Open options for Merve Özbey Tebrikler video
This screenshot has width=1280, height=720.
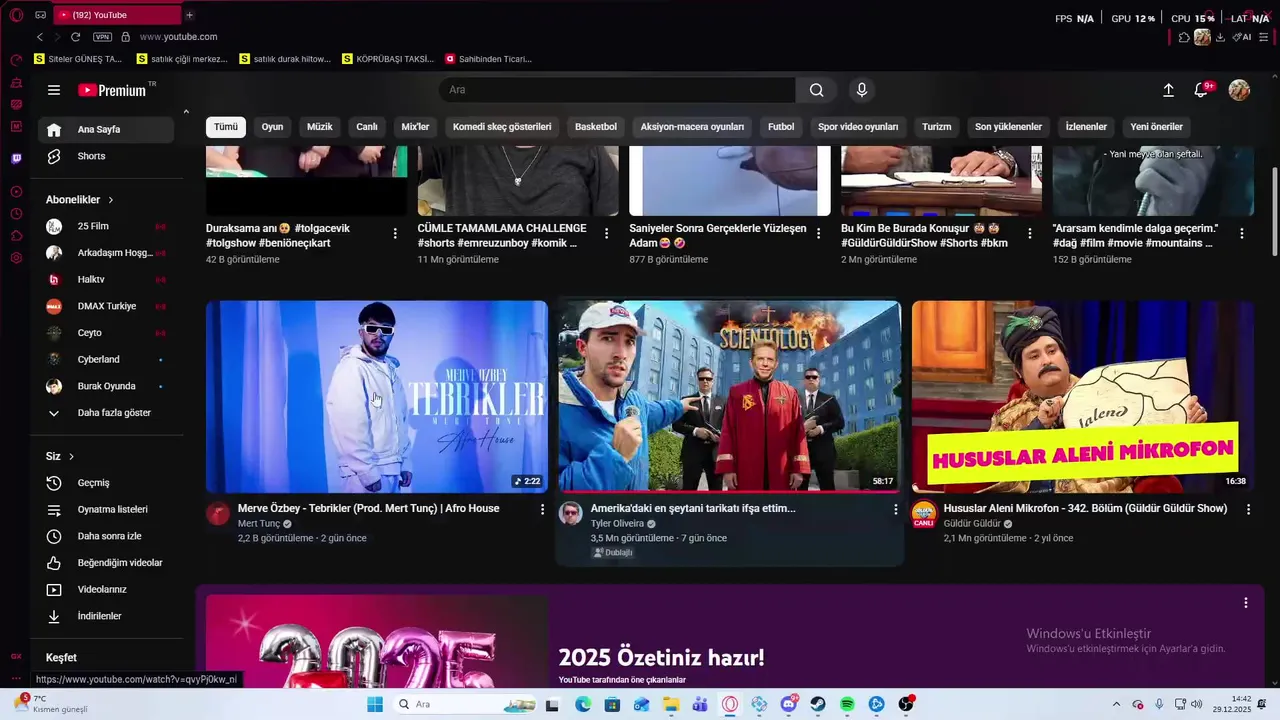tap(543, 509)
